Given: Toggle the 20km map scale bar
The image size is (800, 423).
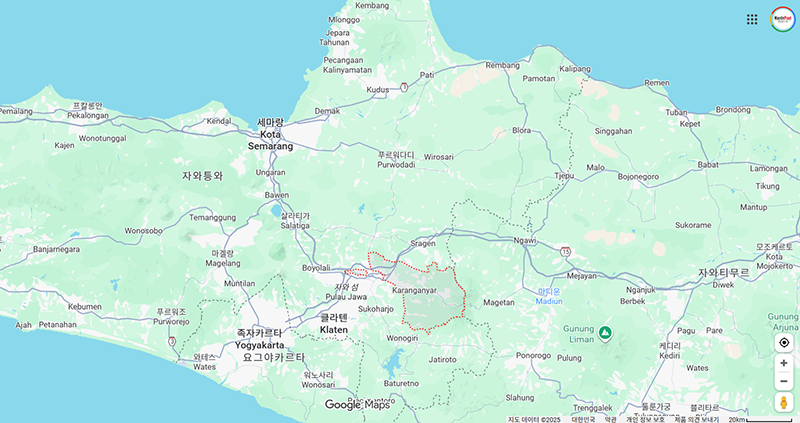Looking at the screenshot, I should 760,419.
